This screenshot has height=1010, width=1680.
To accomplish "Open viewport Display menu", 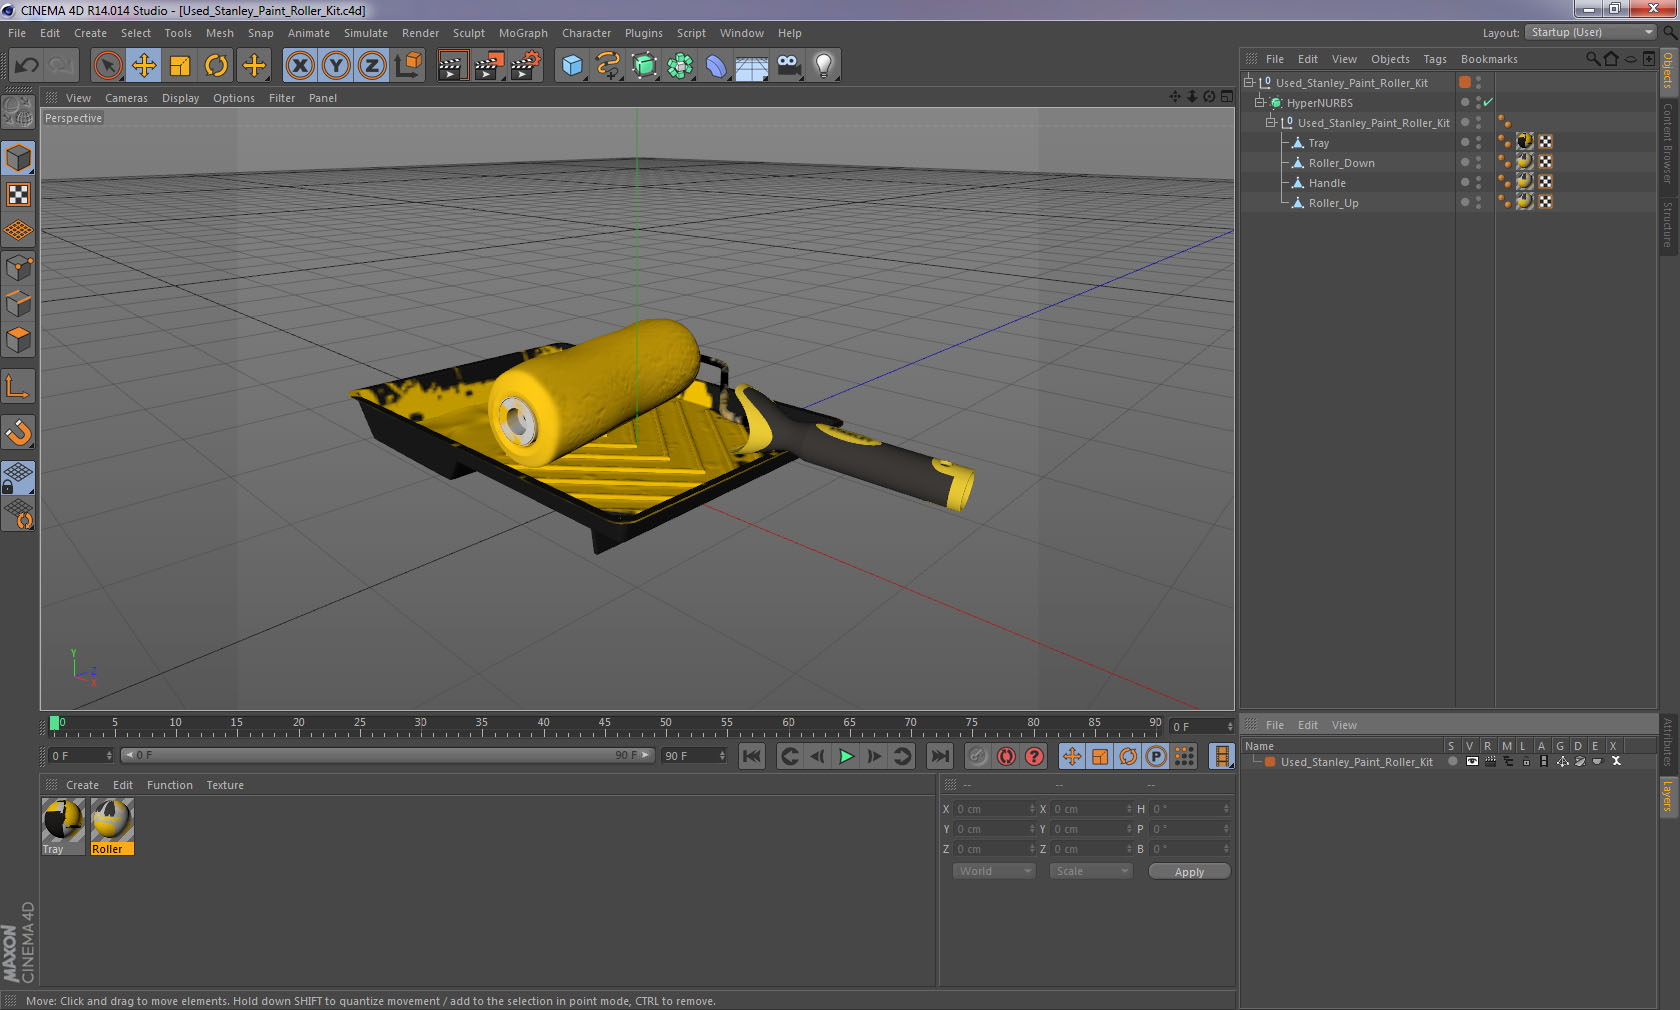I will click(180, 98).
